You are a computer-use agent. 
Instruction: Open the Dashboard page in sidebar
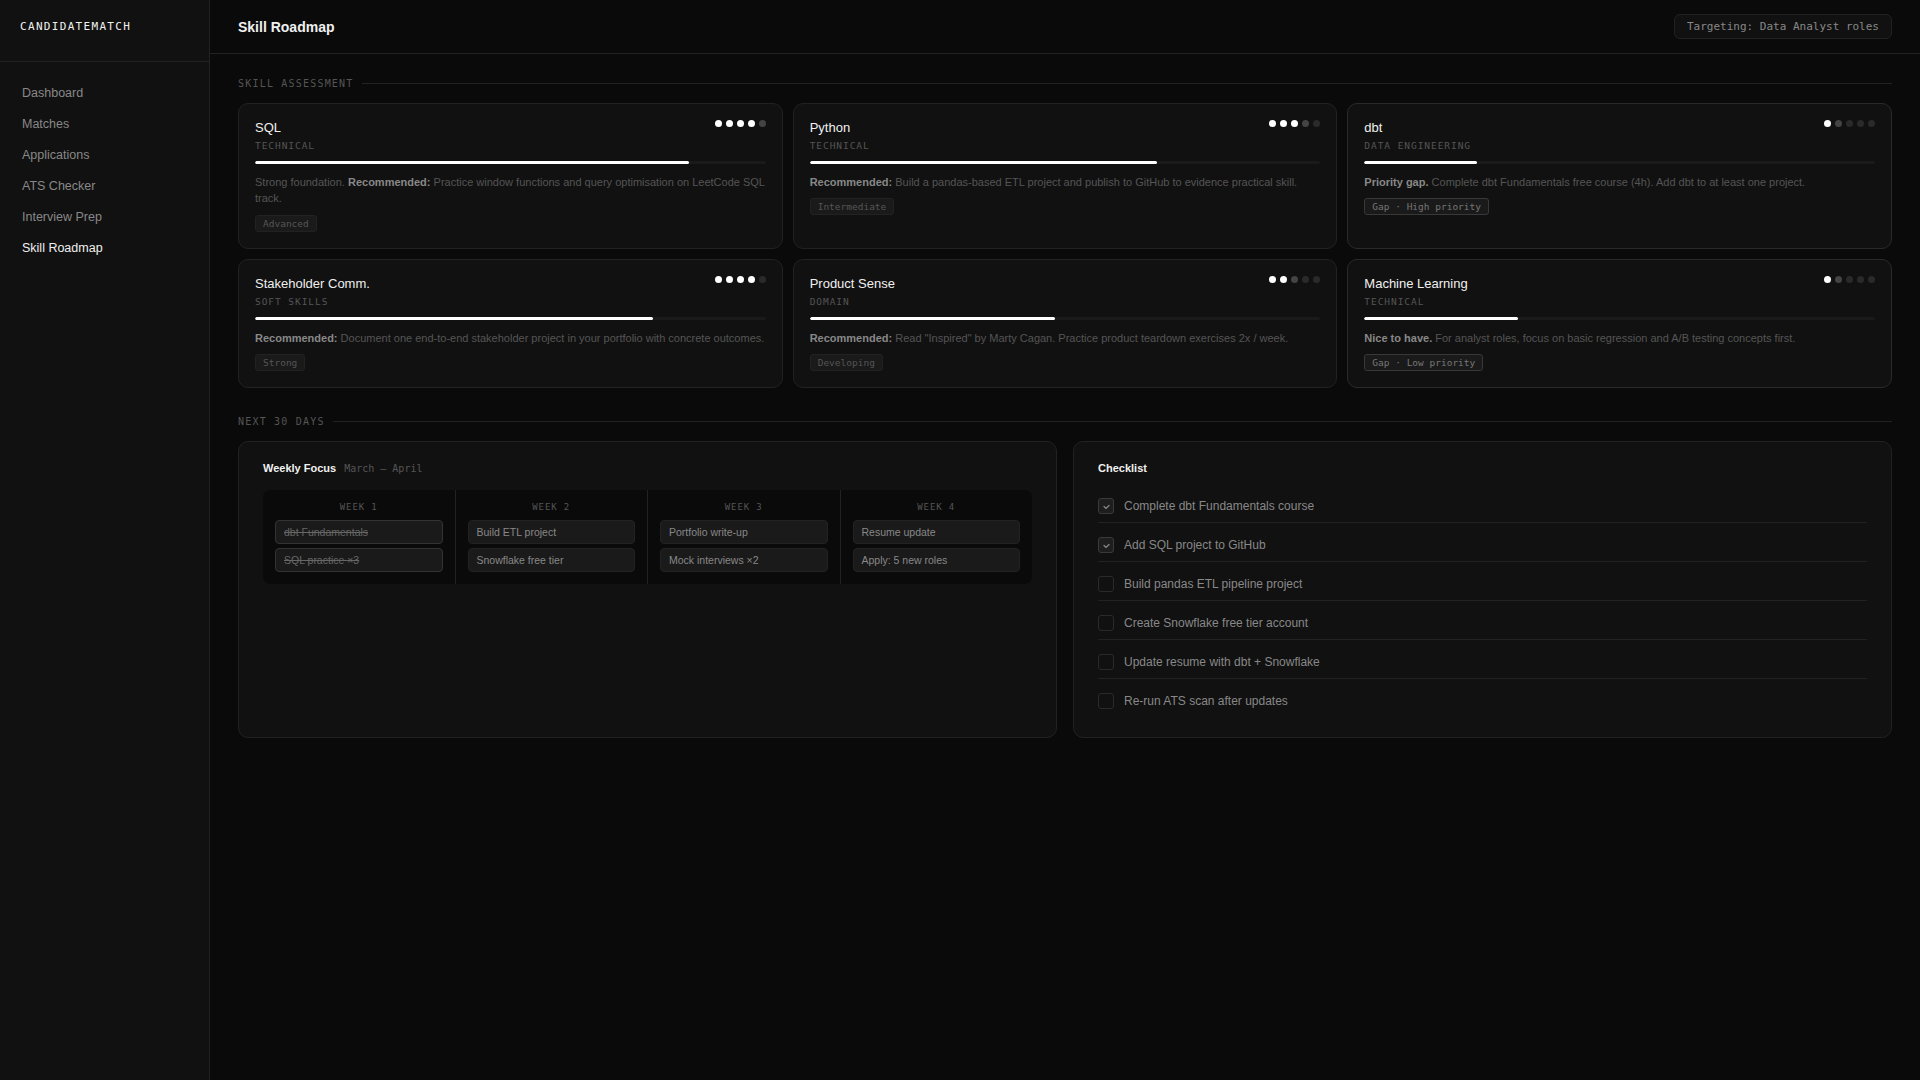[53, 93]
